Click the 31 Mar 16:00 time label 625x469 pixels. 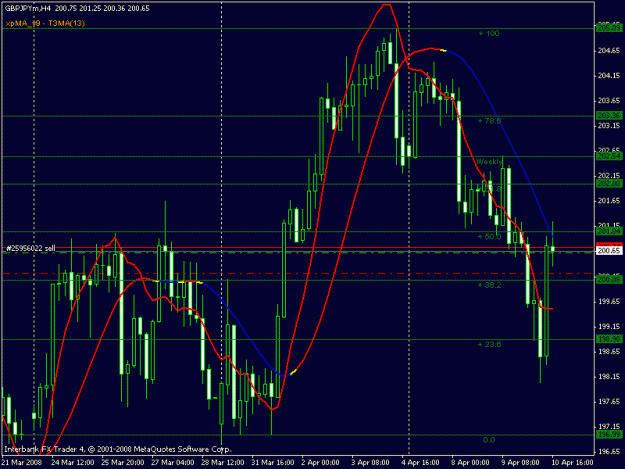pyautogui.click(x=273, y=463)
